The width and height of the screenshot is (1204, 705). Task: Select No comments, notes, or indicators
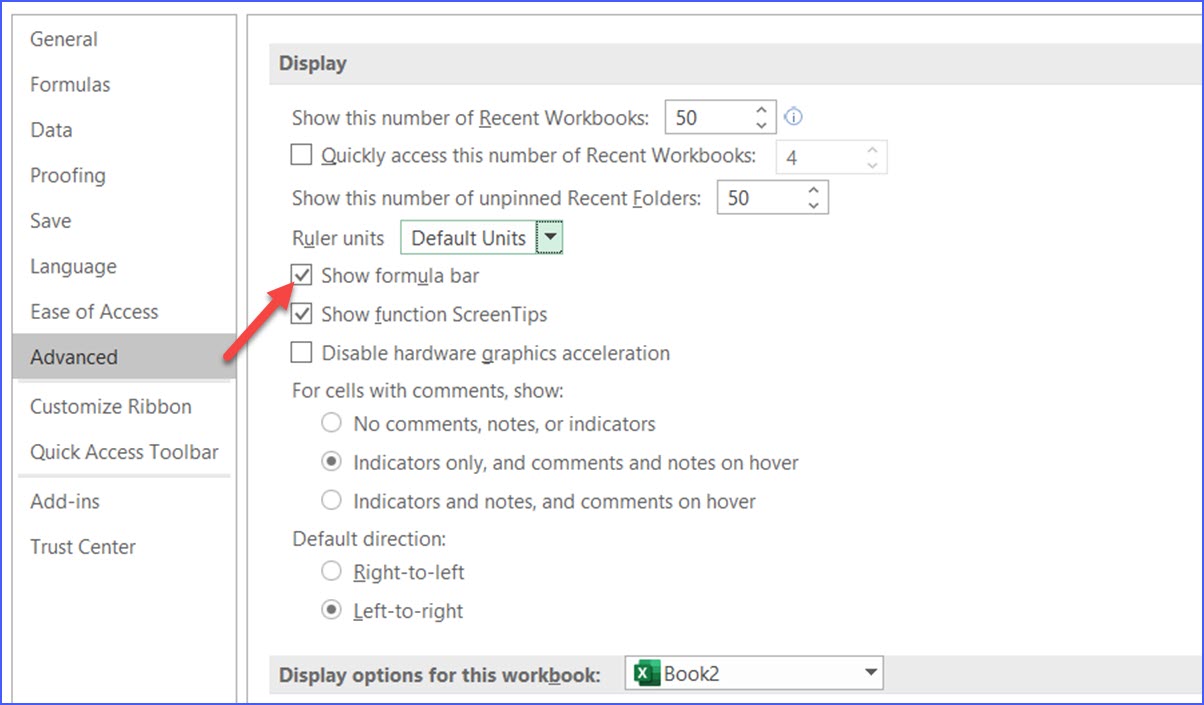(x=332, y=423)
